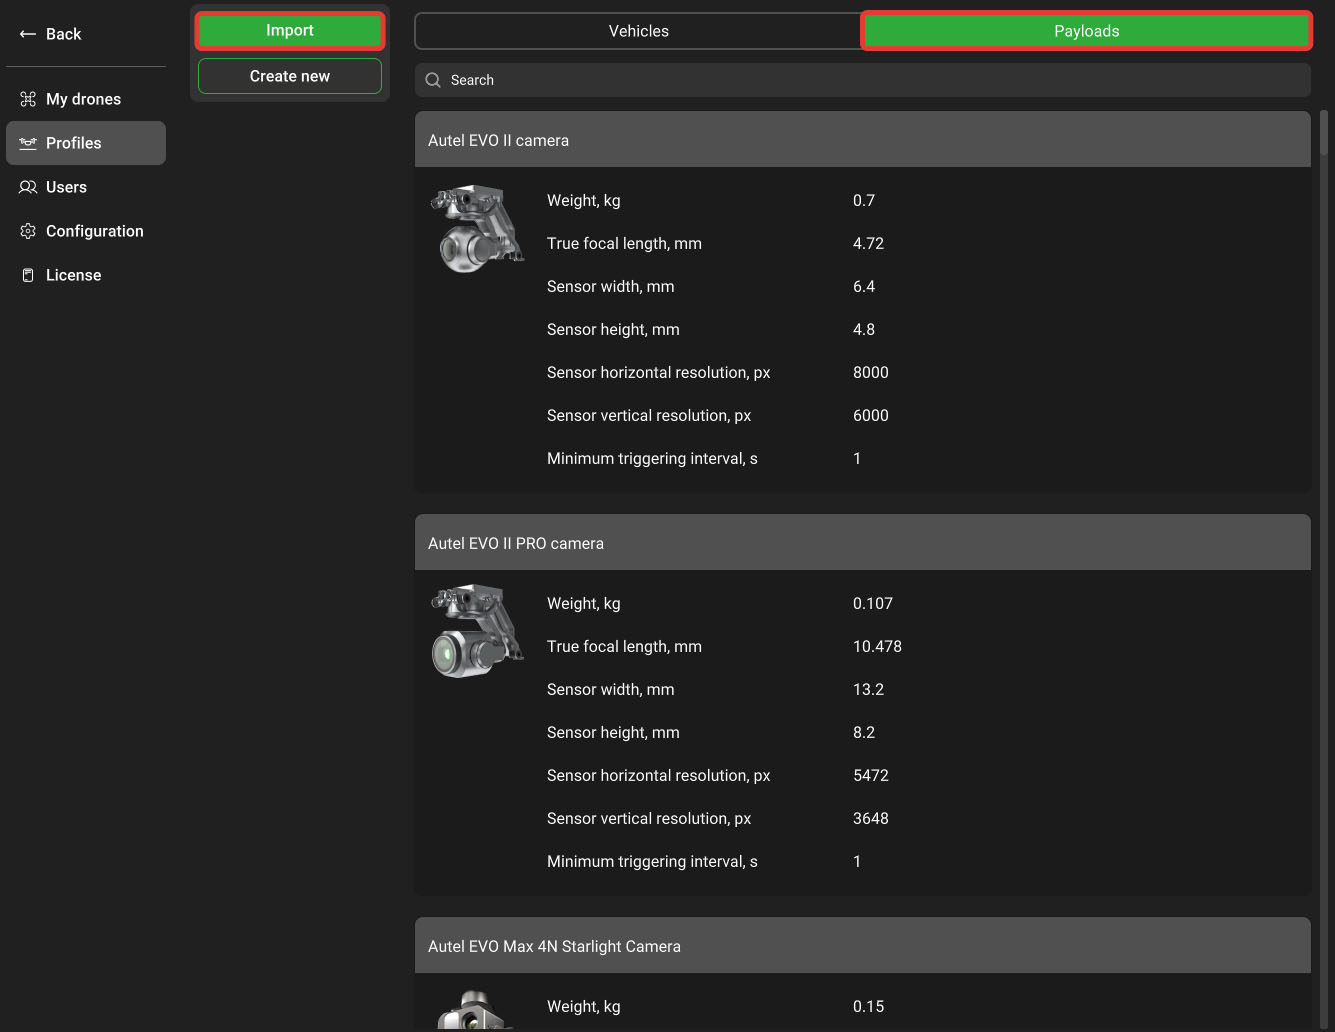1335x1032 pixels.
Task: Click the sensor height value 8.2
Action: point(864,732)
